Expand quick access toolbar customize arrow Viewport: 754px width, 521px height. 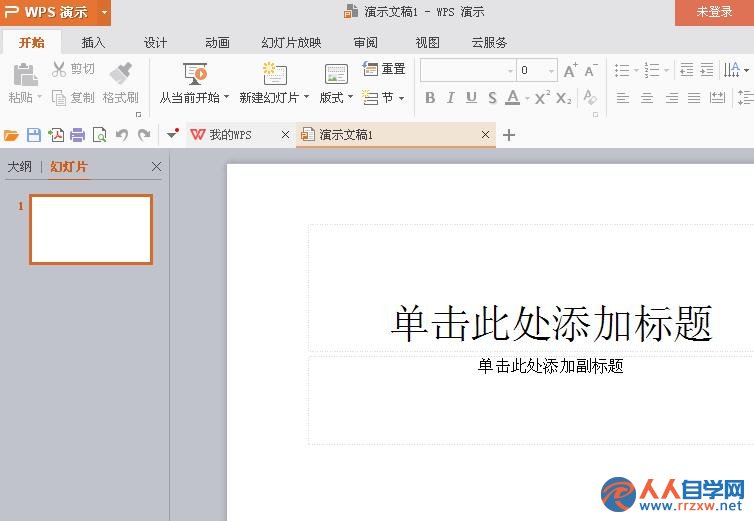172,134
